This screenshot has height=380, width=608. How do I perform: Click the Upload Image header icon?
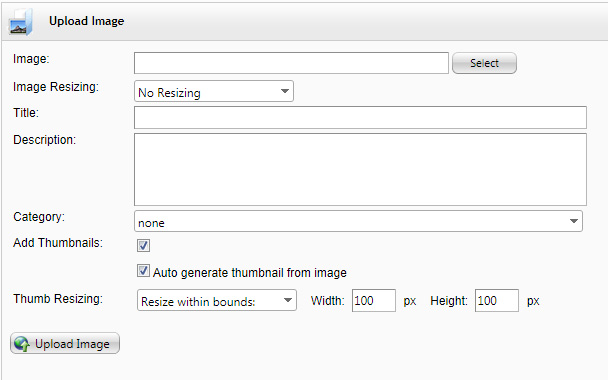pos(20,22)
